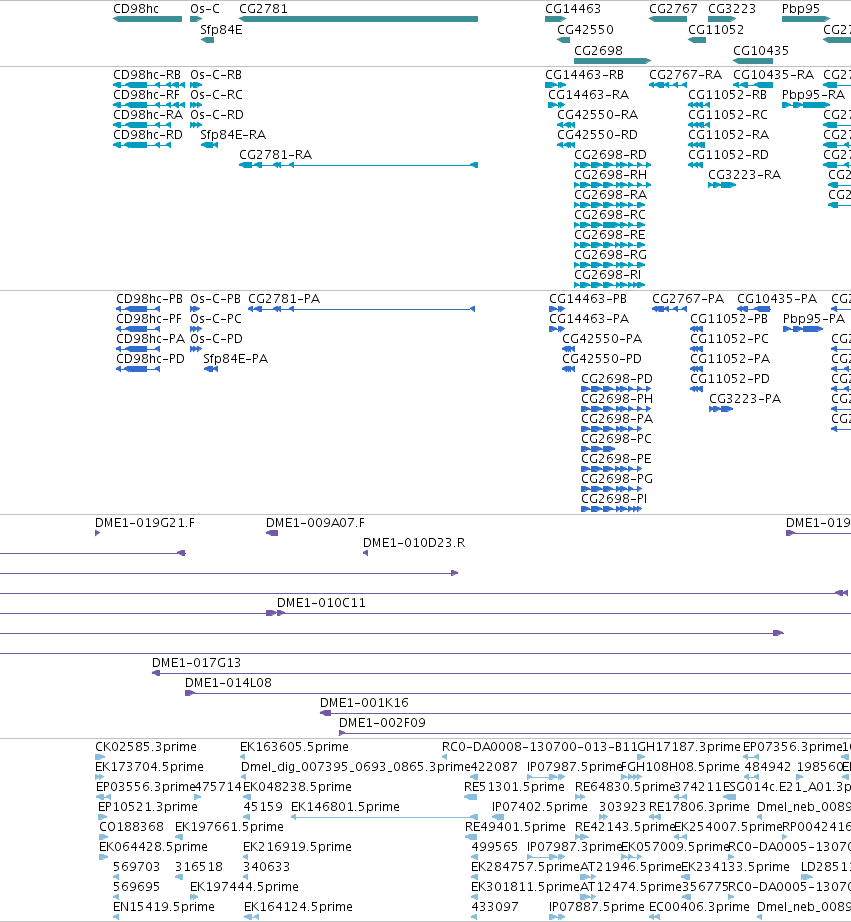Open transcript CG2698-RH
This screenshot has width=851, height=922.
point(612,185)
